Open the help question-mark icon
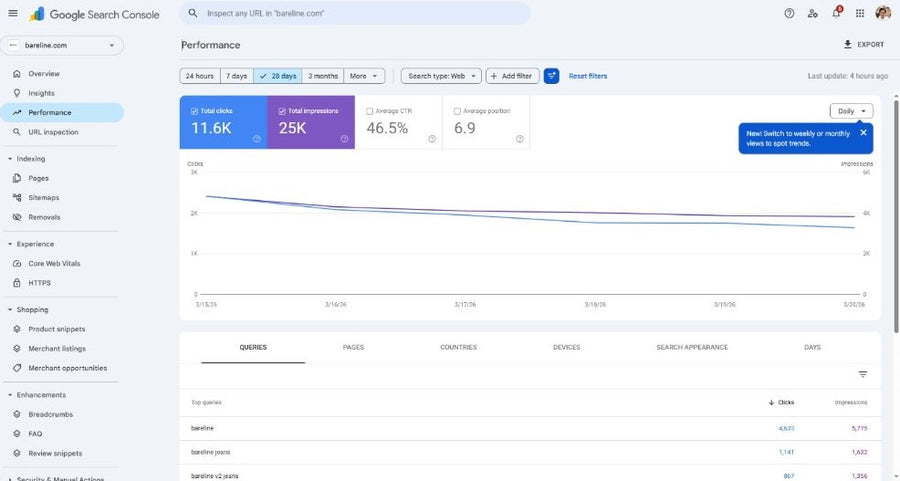Viewport: 900px width, 481px height. coord(789,13)
